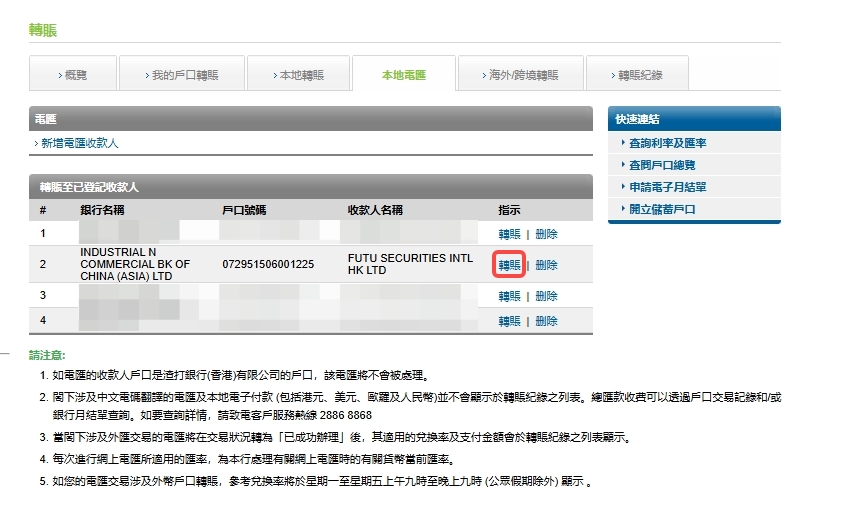Select the 本地電匯 tab
This screenshot has width=849, height=527.
pyautogui.click(x=404, y=75)
